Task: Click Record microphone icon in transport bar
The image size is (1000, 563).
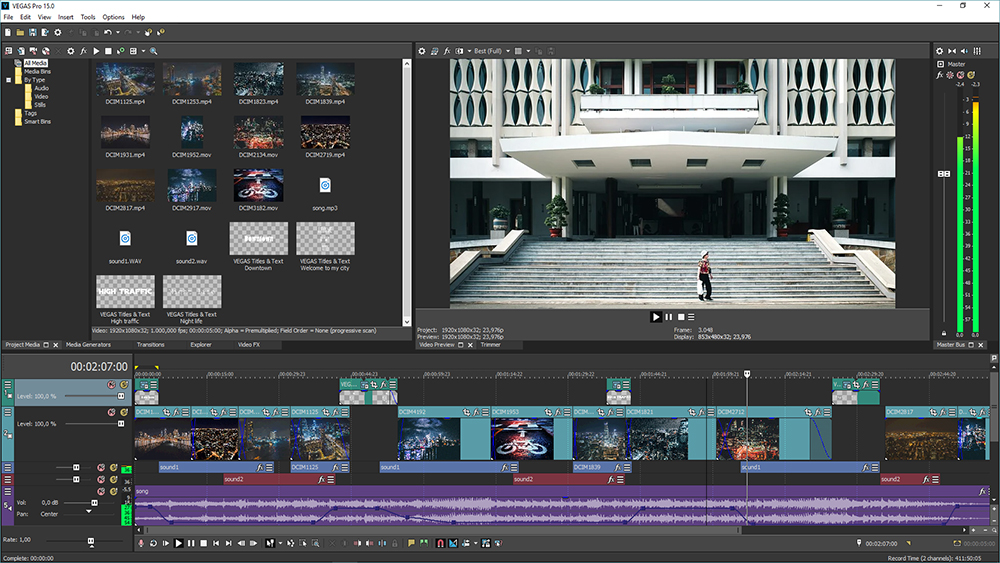Action: (141, 543)
